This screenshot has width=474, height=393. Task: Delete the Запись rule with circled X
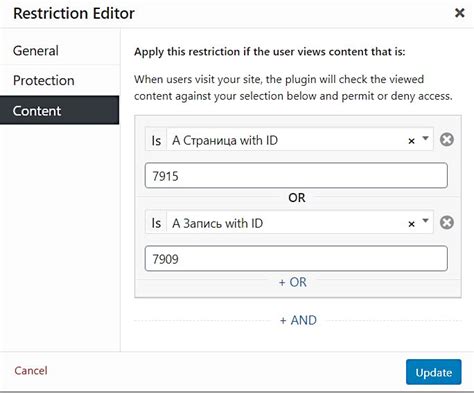coord(447,222)
